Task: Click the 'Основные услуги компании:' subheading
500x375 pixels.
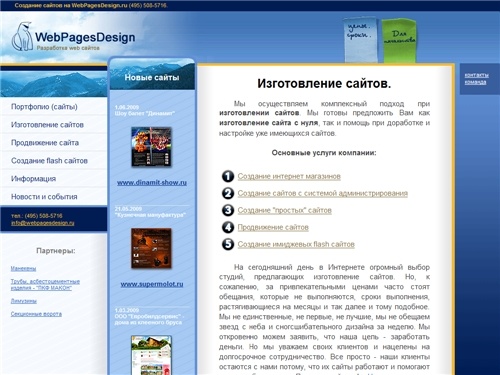Action: click(324, 153)
